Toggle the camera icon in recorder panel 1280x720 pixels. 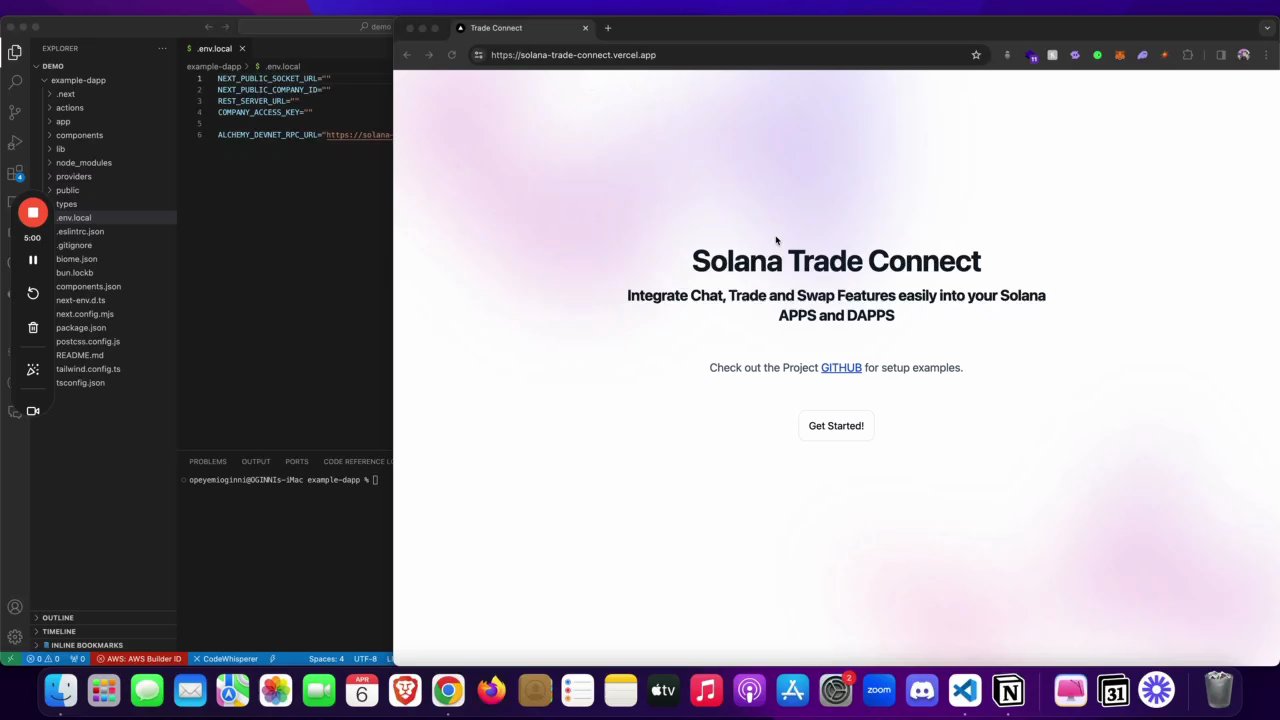33,411
